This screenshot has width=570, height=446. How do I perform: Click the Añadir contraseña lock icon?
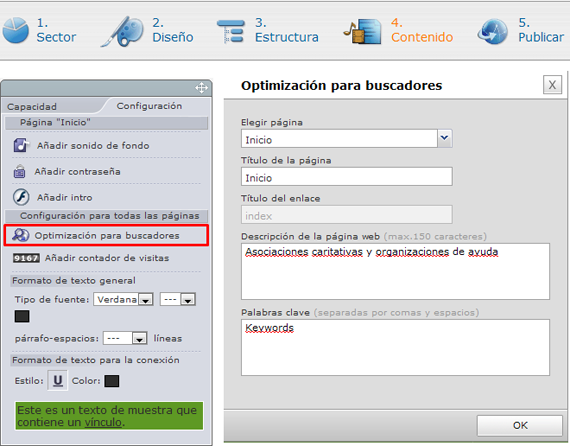pos(19,171)
